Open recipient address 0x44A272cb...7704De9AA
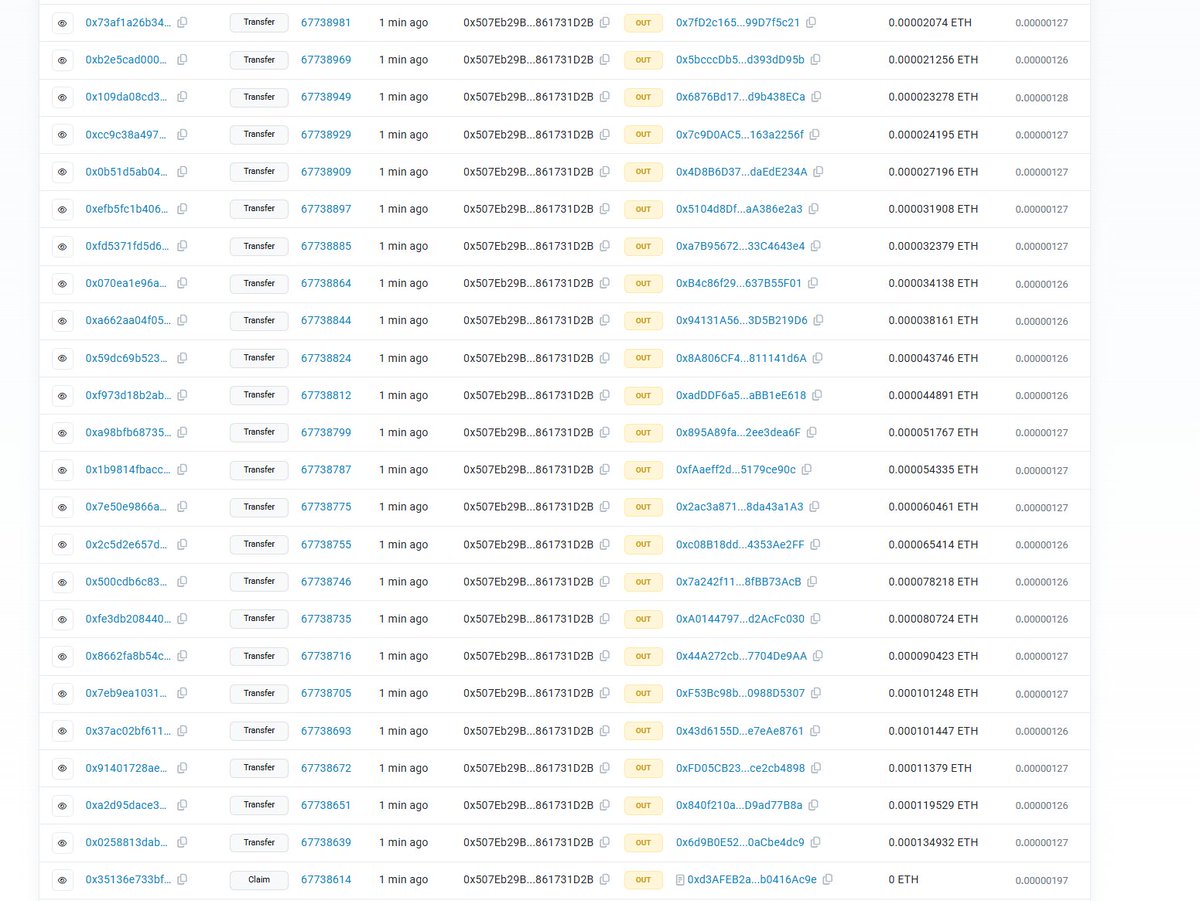 click(742, 656)
